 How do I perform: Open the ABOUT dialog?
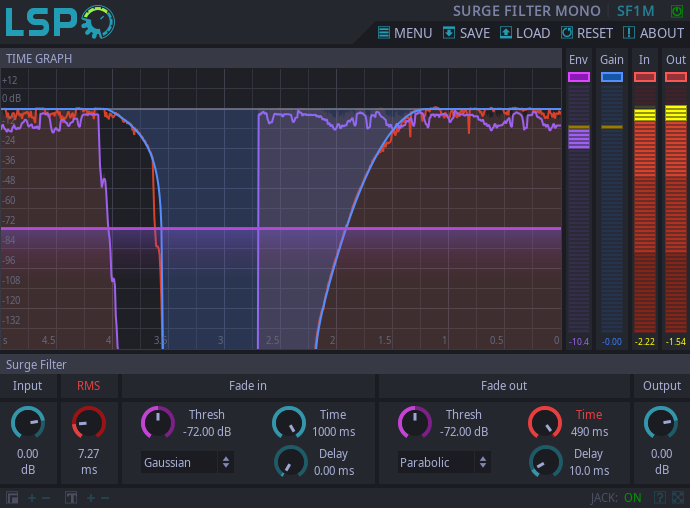[x=653, y=33]
